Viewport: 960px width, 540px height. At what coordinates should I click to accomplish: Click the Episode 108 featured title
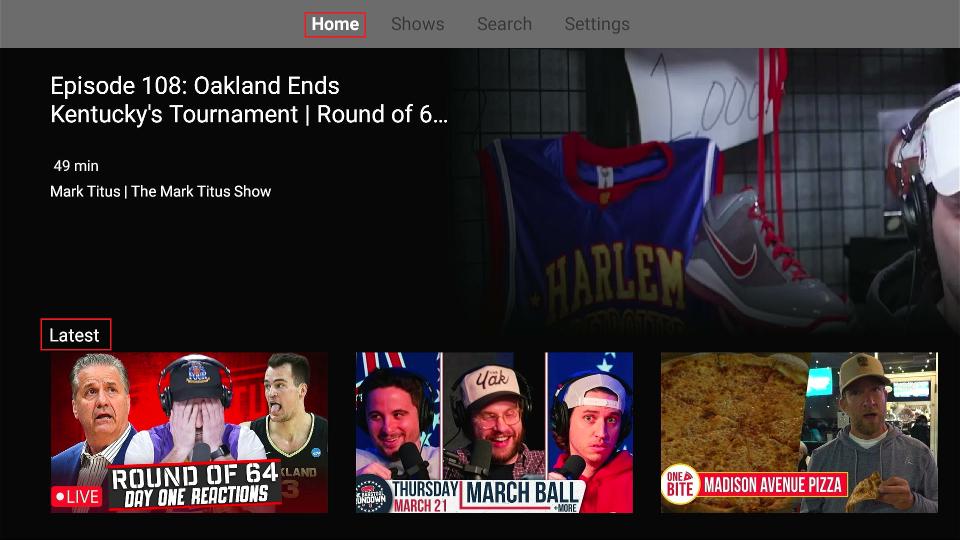tap(249, 100)
